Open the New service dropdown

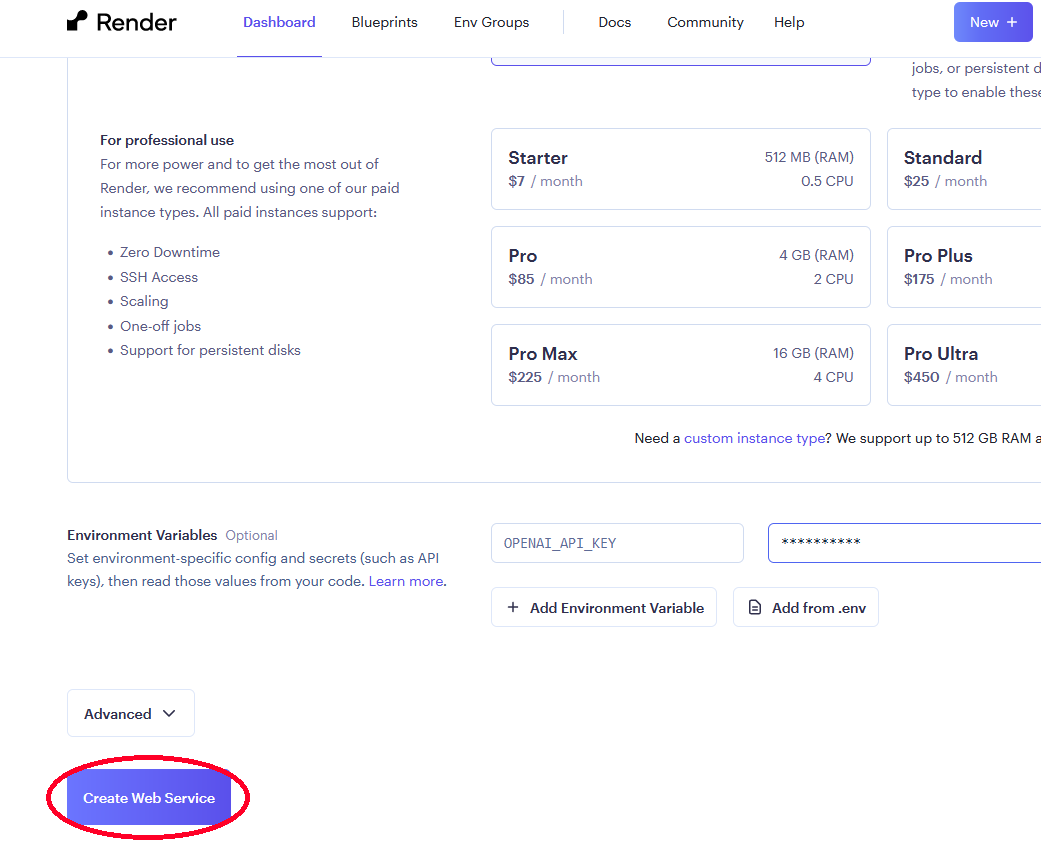point(993,21)
